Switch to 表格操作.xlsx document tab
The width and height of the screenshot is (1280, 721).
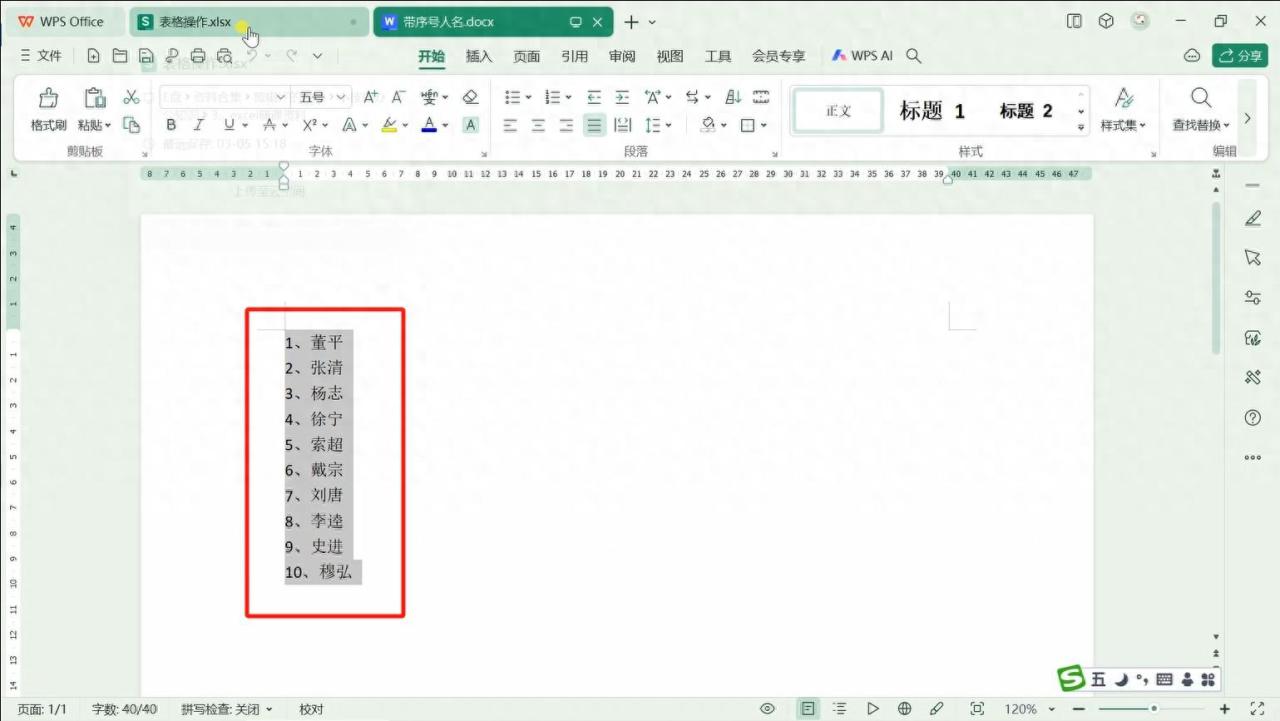coord(248,21)
